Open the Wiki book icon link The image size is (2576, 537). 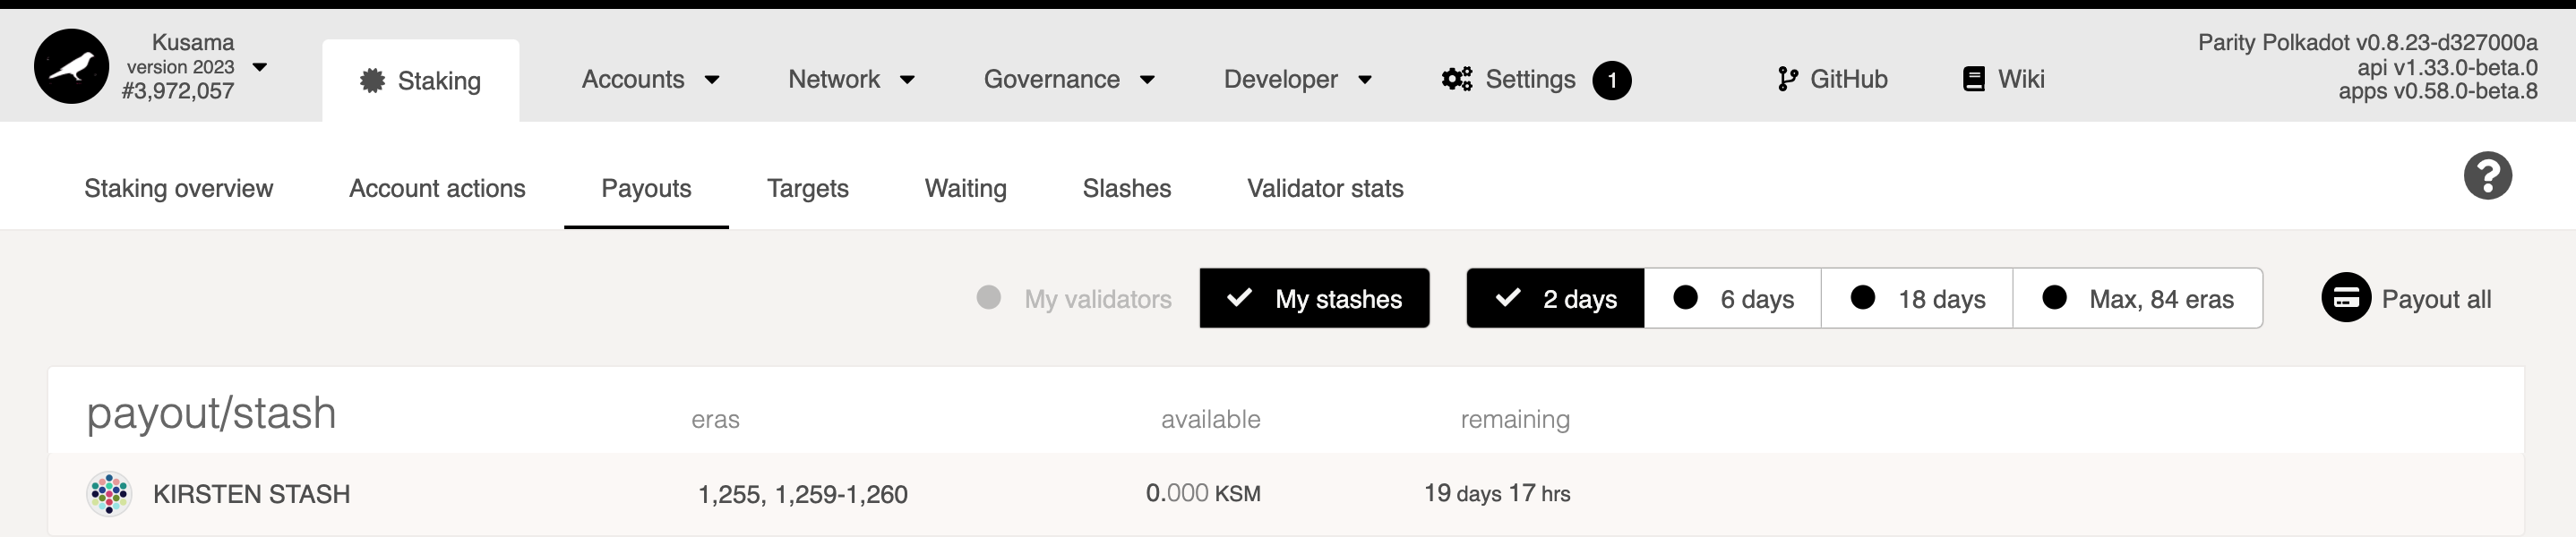click(1973, 79)
